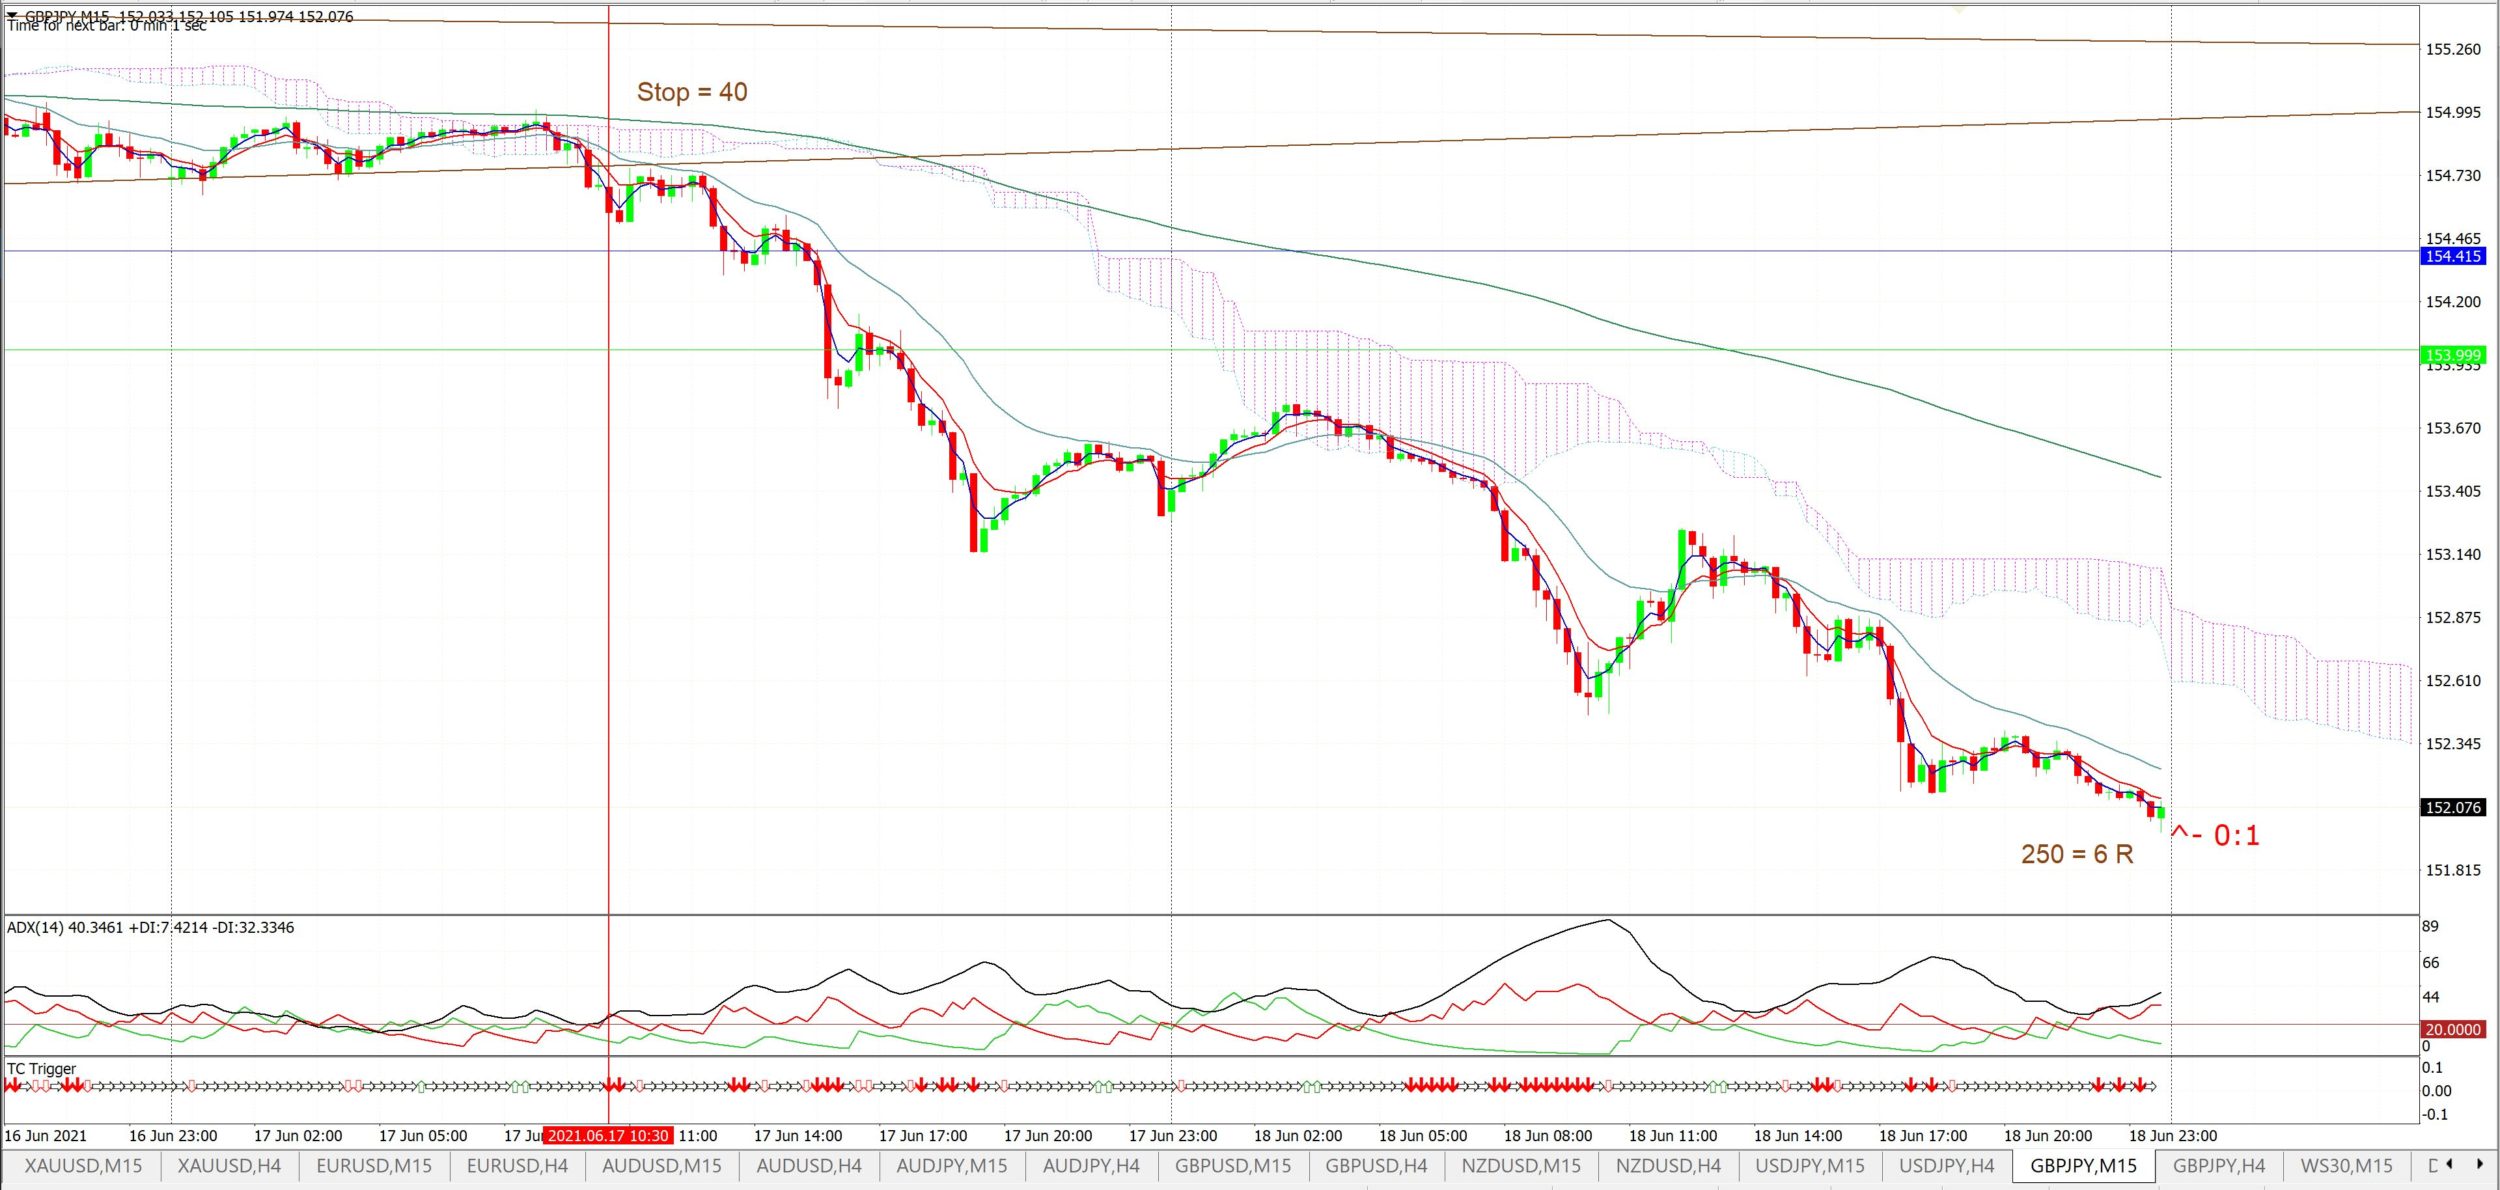Show the GBPUSD,H4 chart tab
Screen dimensions: 2500x1190
(x=1376, y=1166)
